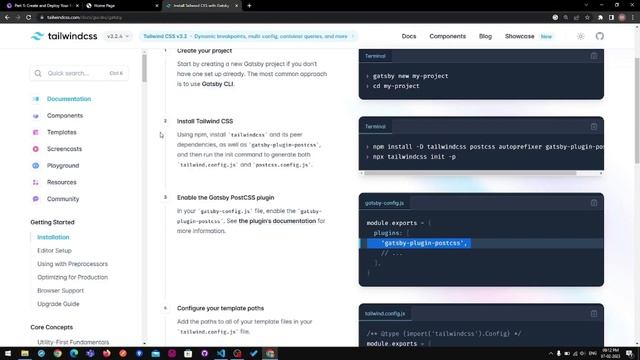
Task: Open the Showcase nav item
Action: (519, 36)
